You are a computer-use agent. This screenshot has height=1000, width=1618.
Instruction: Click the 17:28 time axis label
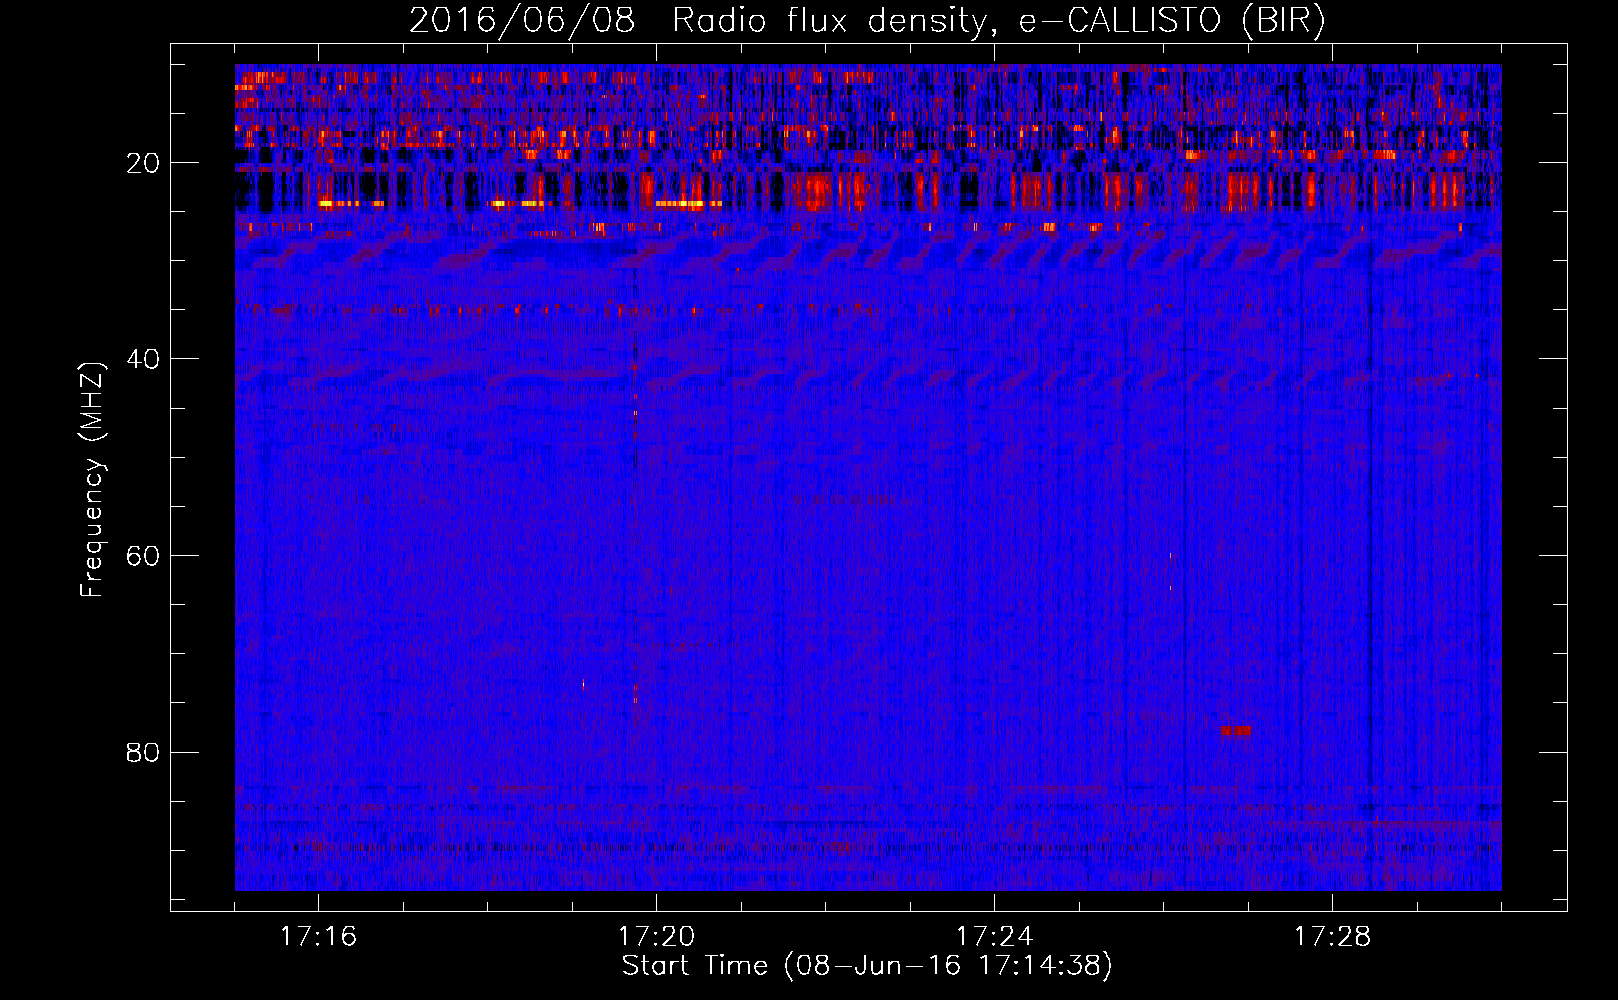(x=1332, y=936)
